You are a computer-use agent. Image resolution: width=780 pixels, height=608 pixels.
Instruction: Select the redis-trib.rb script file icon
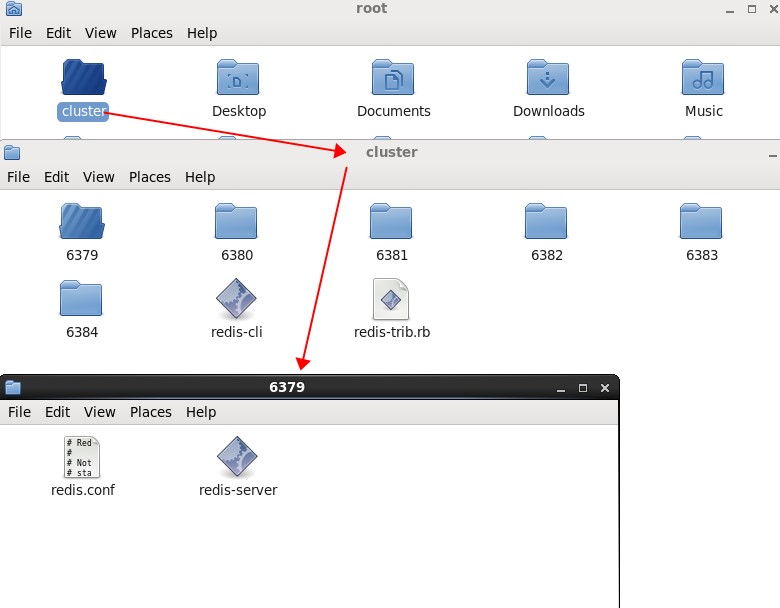pyautogui.click(x=391, y=299)
